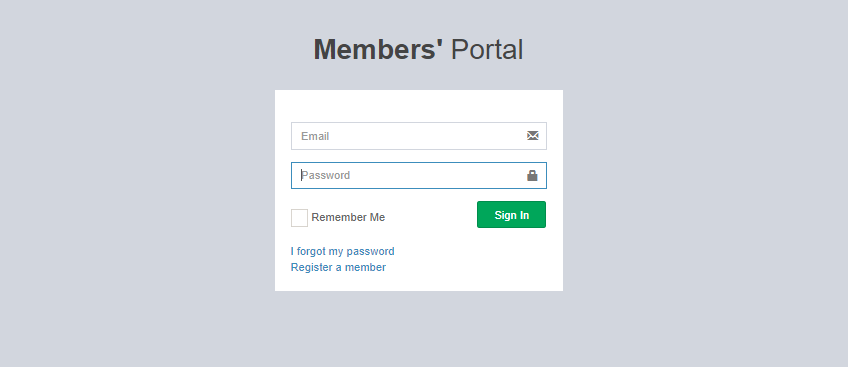
Task: Click the word Portal in the title
Action: pyautogui.click(x=487, y=50)
